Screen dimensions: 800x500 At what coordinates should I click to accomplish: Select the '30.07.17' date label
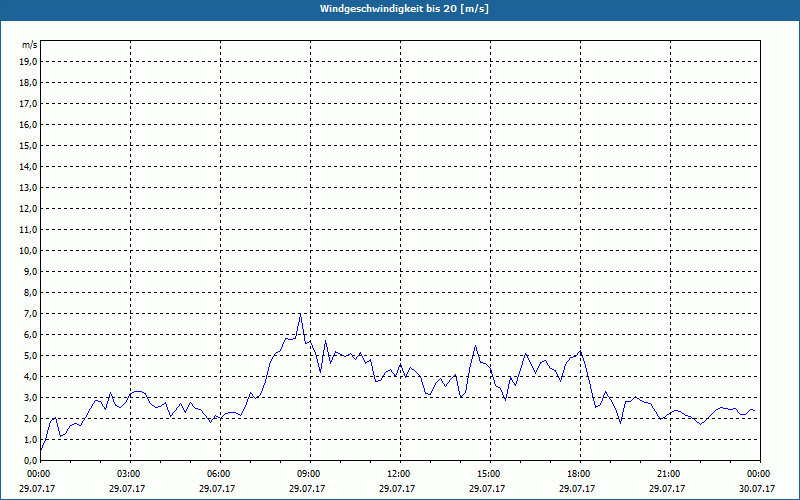[x=757, y=489]
